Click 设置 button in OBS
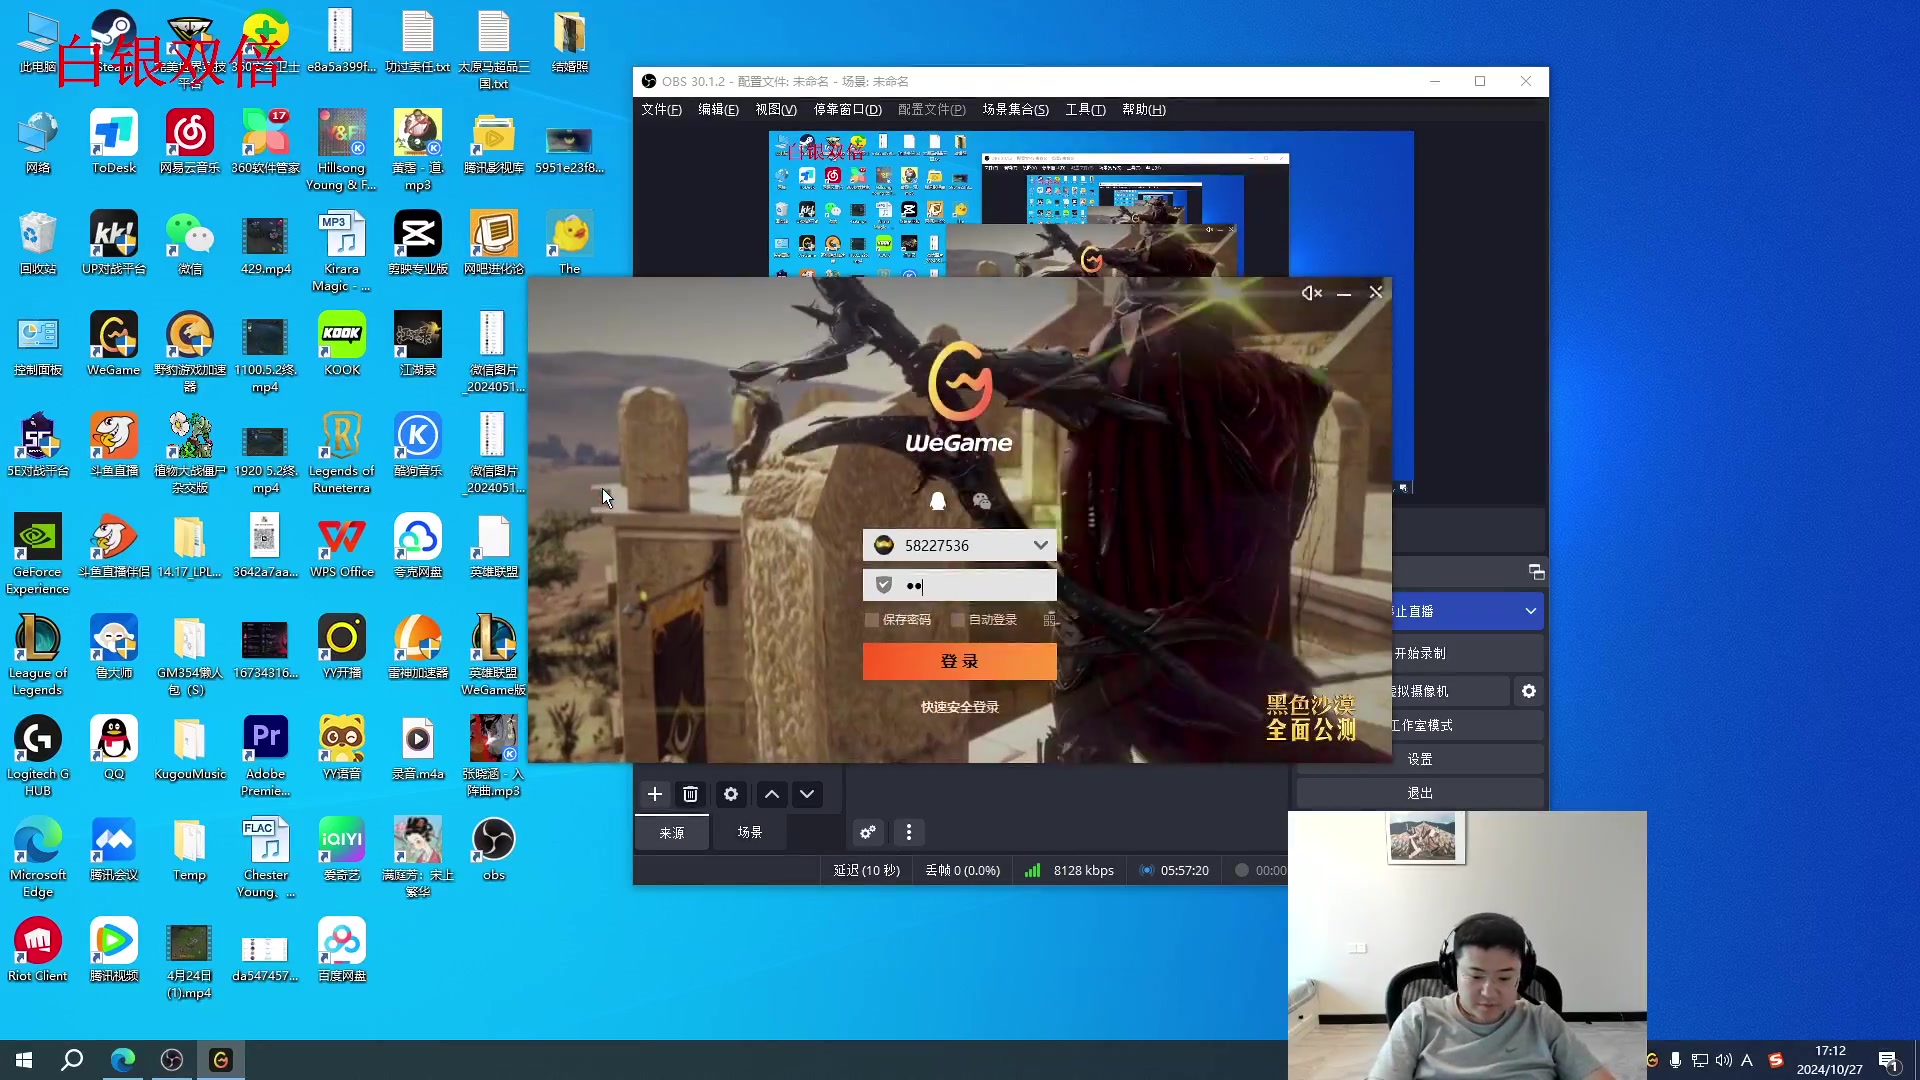Viewport: 1920px width, 1080px height. tap(1419, 759)
